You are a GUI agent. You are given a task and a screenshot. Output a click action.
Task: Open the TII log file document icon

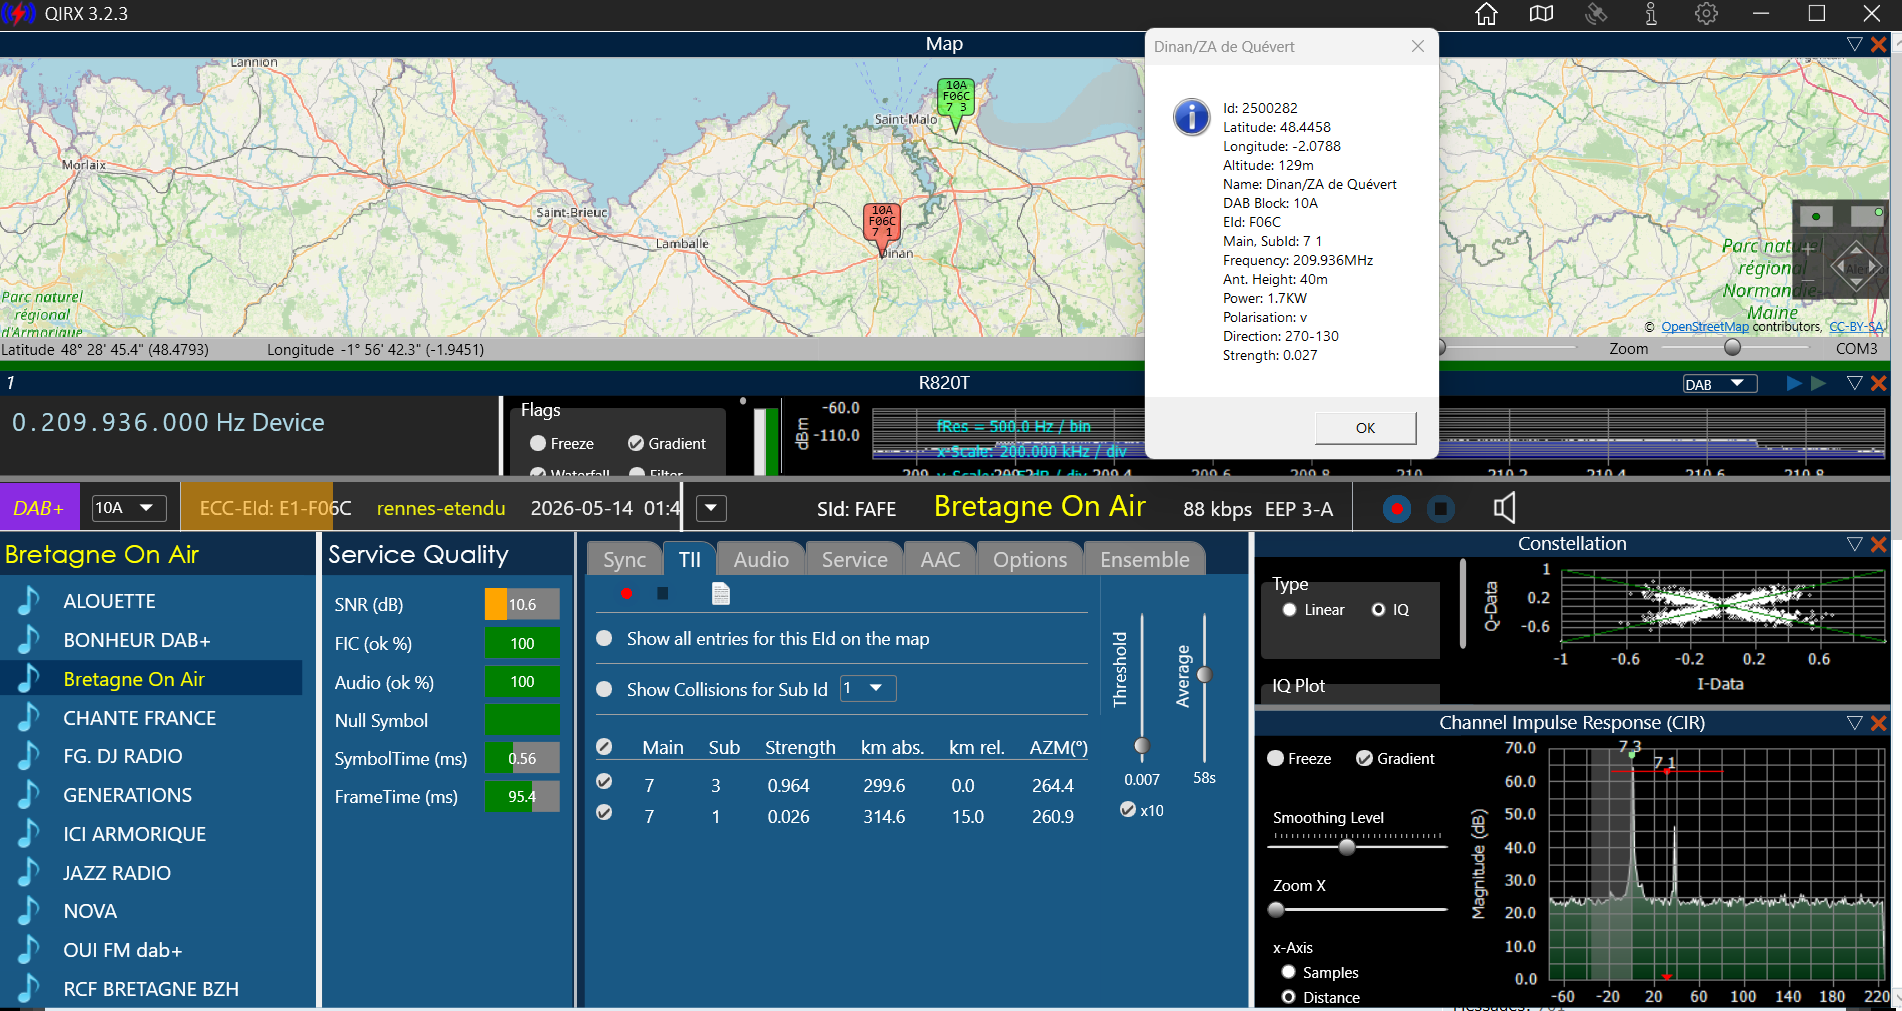pyautogui.click(x=720, y=594)
